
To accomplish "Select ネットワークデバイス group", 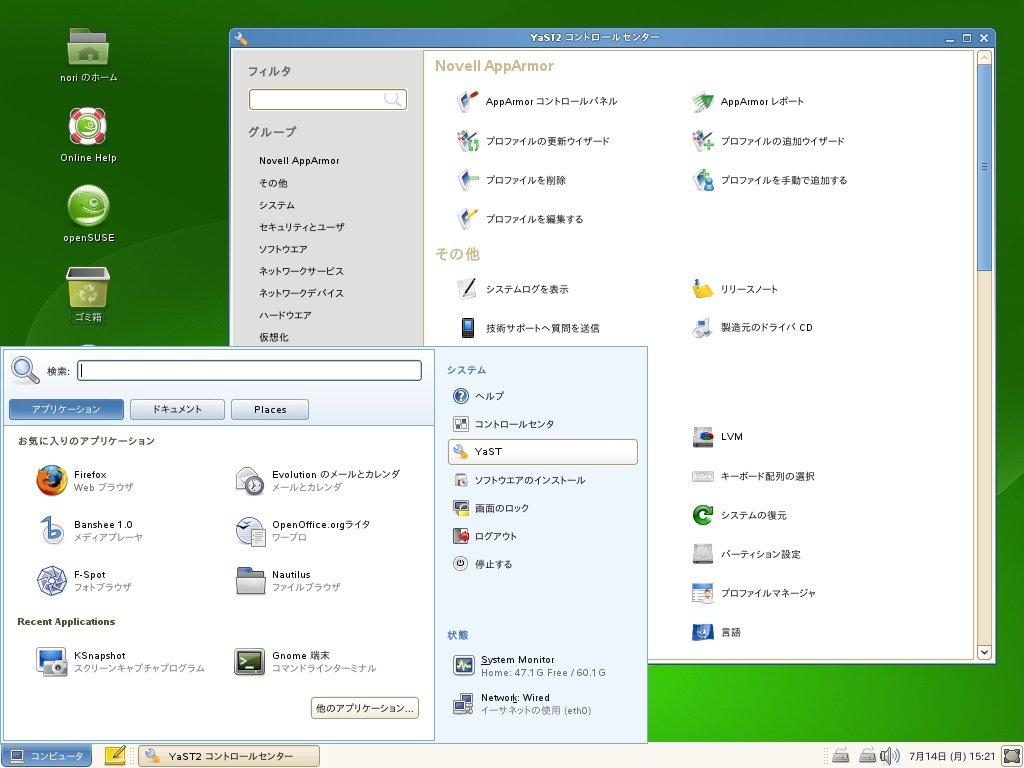I will pyautogui.click(x=301, y=293).
